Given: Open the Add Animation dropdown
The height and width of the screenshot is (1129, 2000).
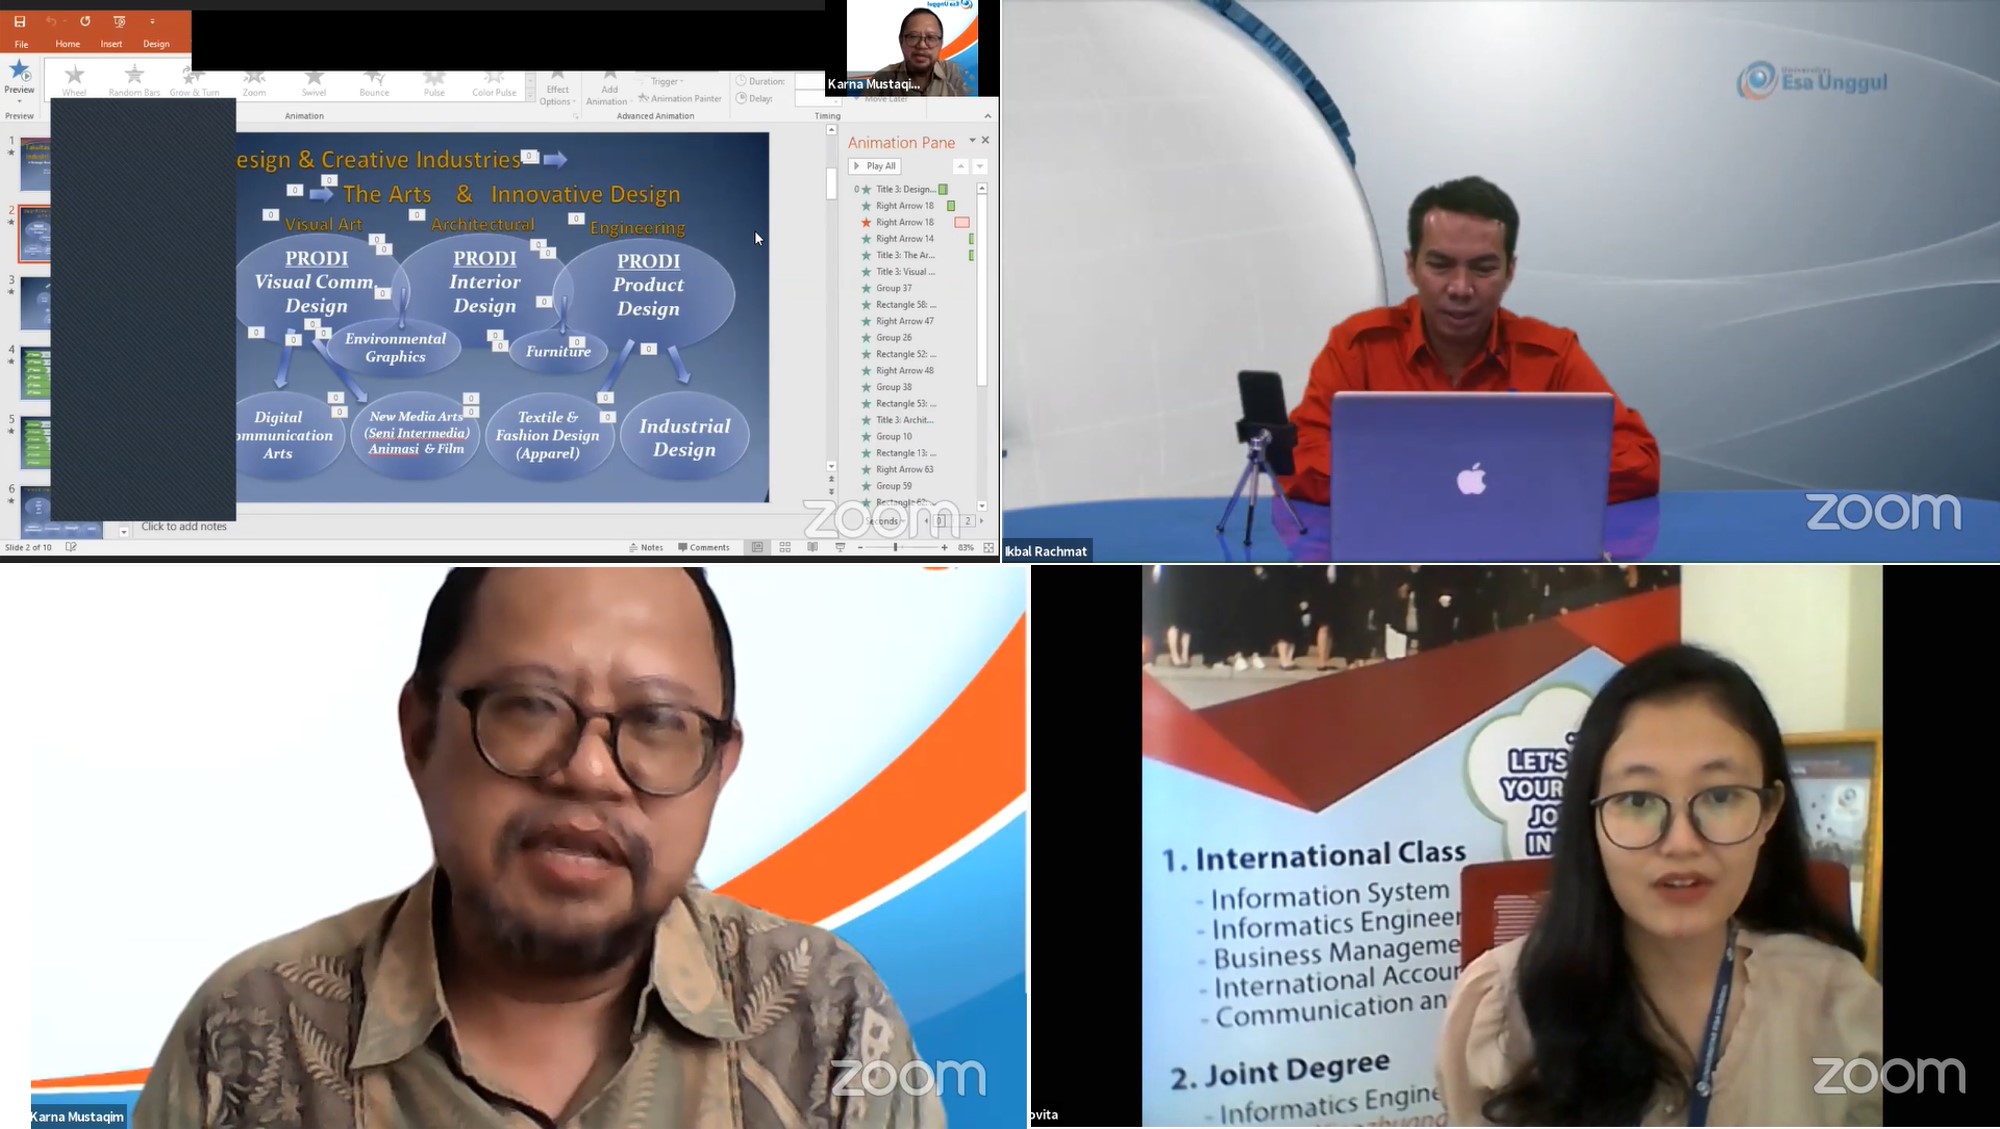Looking at the screenshot, I should (607, 90).
